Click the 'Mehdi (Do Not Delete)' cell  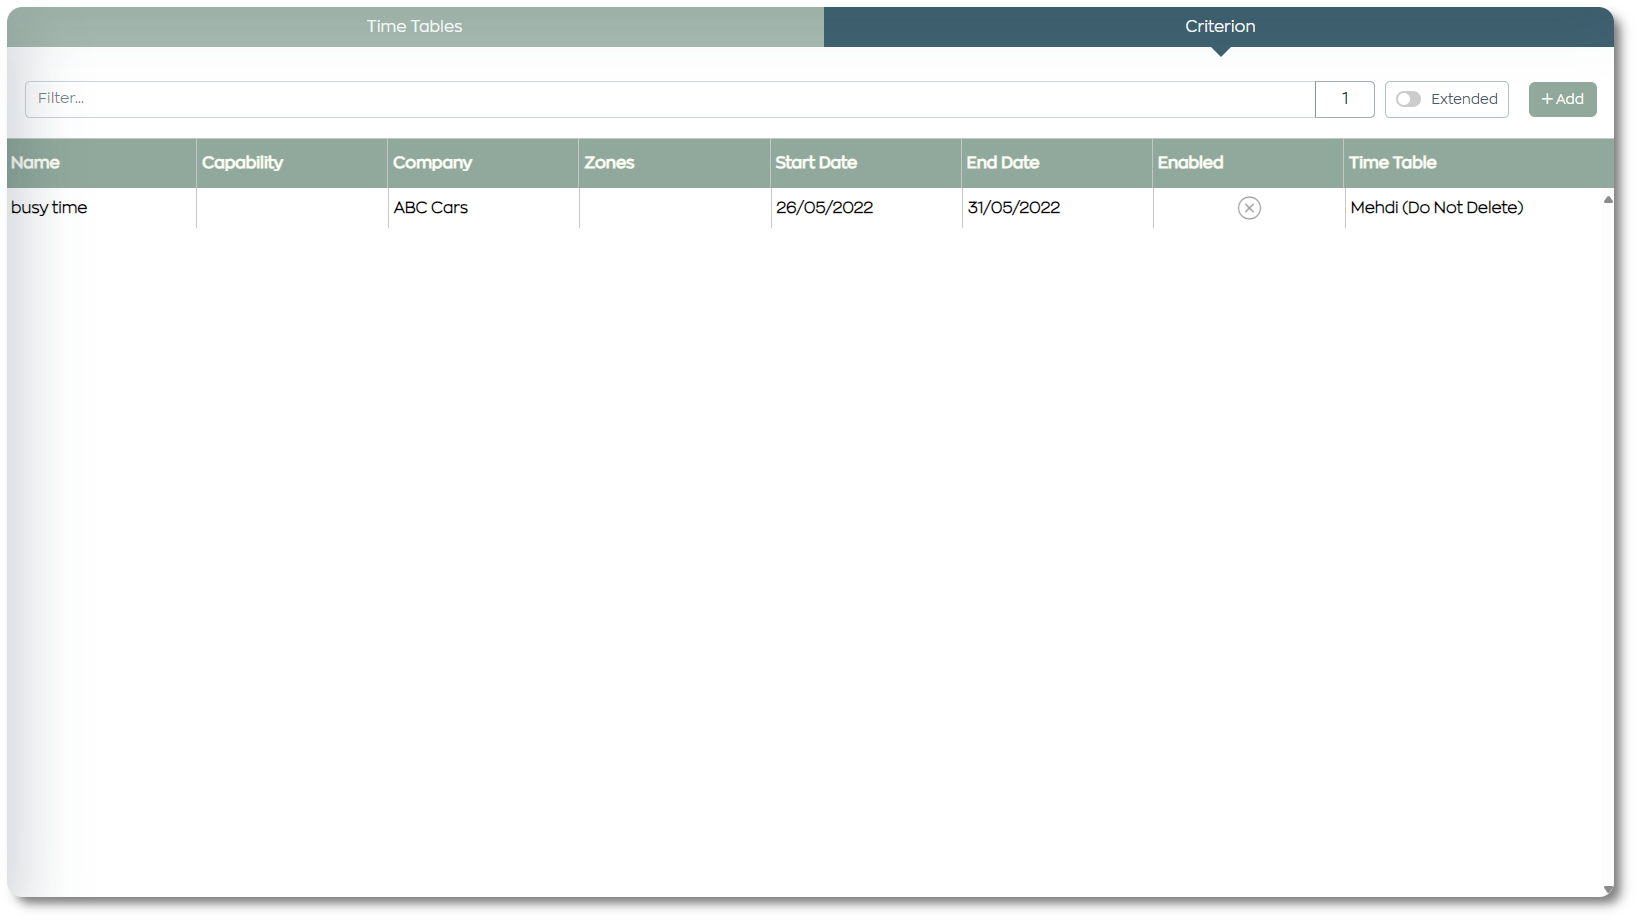[x=1473, y=208]
